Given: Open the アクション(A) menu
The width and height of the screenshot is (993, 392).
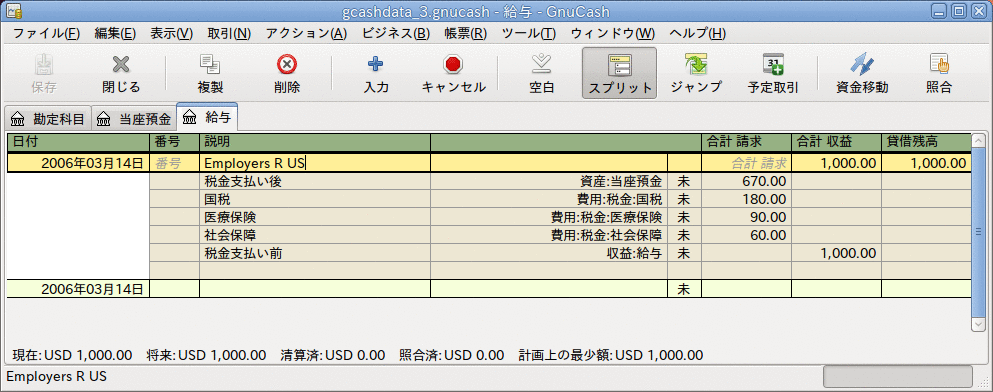Looking at the screenshot, I should click(x=307, y=33).
